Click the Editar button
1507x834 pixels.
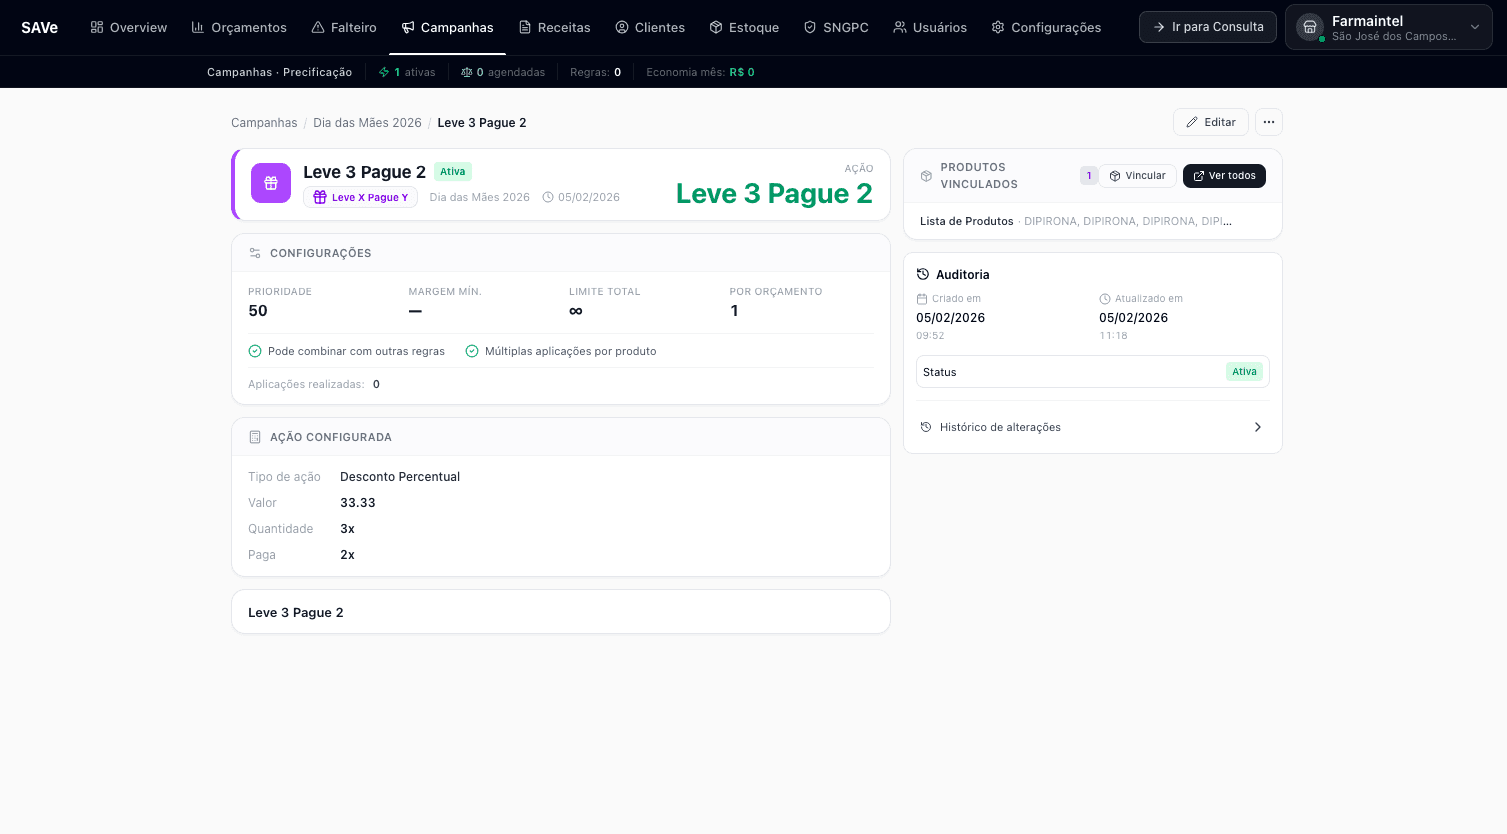click(x=1210, y=122)
